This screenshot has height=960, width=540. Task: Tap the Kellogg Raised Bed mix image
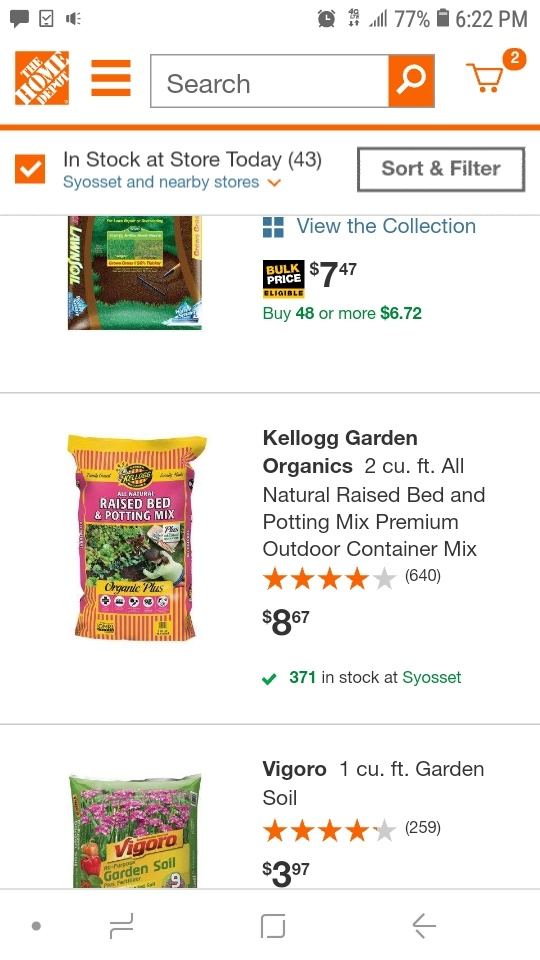(x=137, y=538)
